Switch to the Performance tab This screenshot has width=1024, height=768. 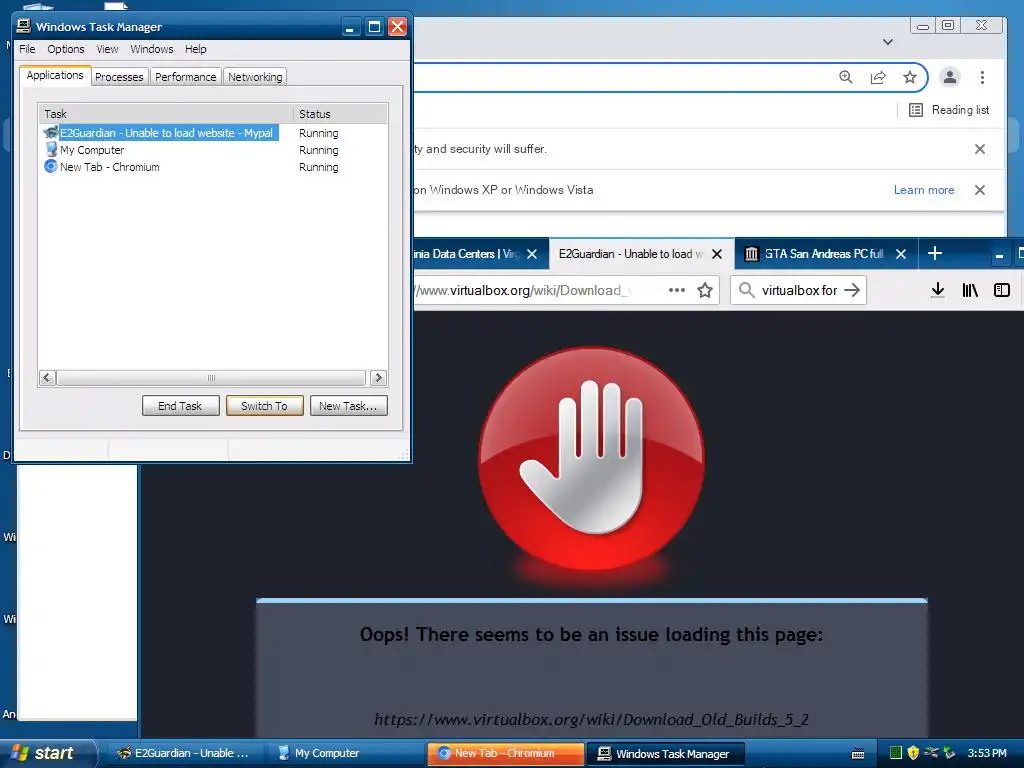[x=185, y=77]
